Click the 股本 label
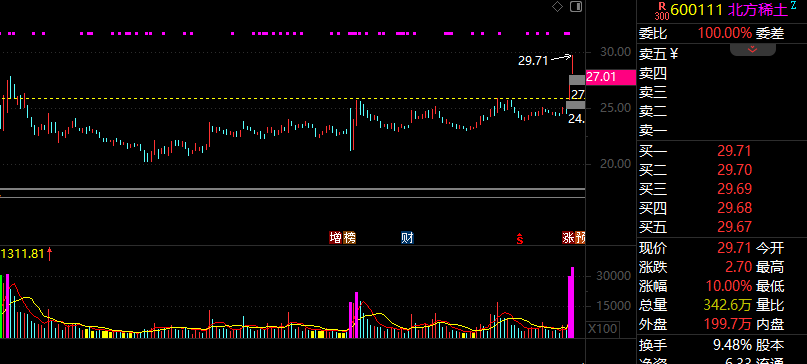Screen dimensions: 807x364 769,344
